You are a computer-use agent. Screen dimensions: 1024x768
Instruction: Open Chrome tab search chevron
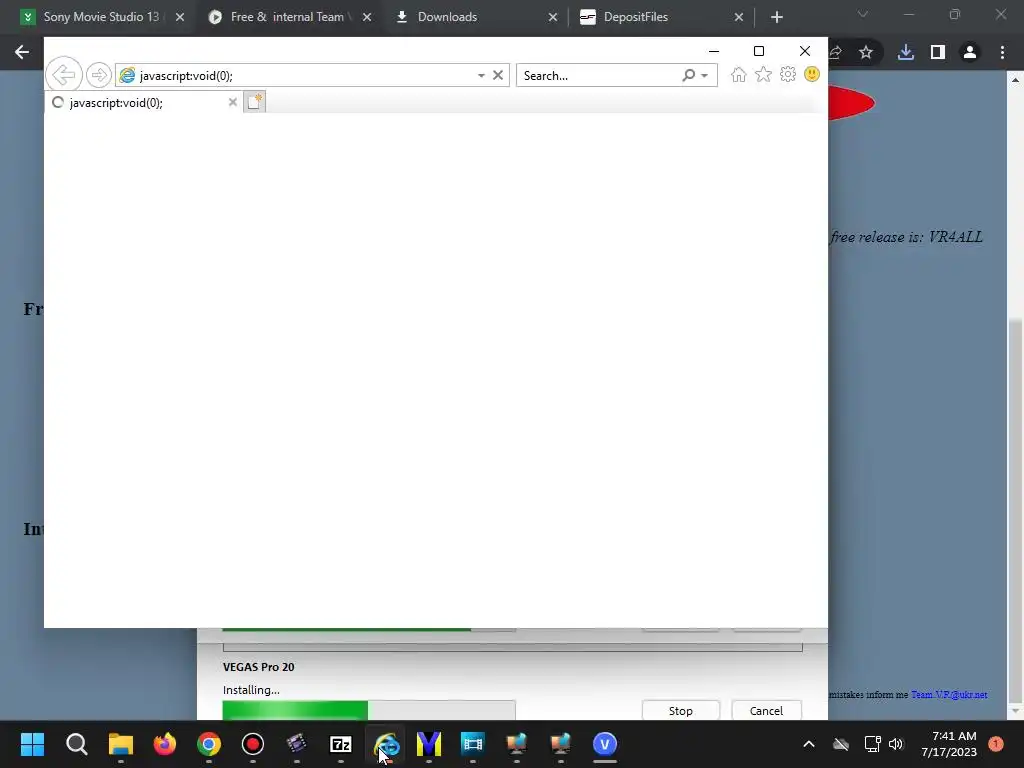click(x=863, y=14)
